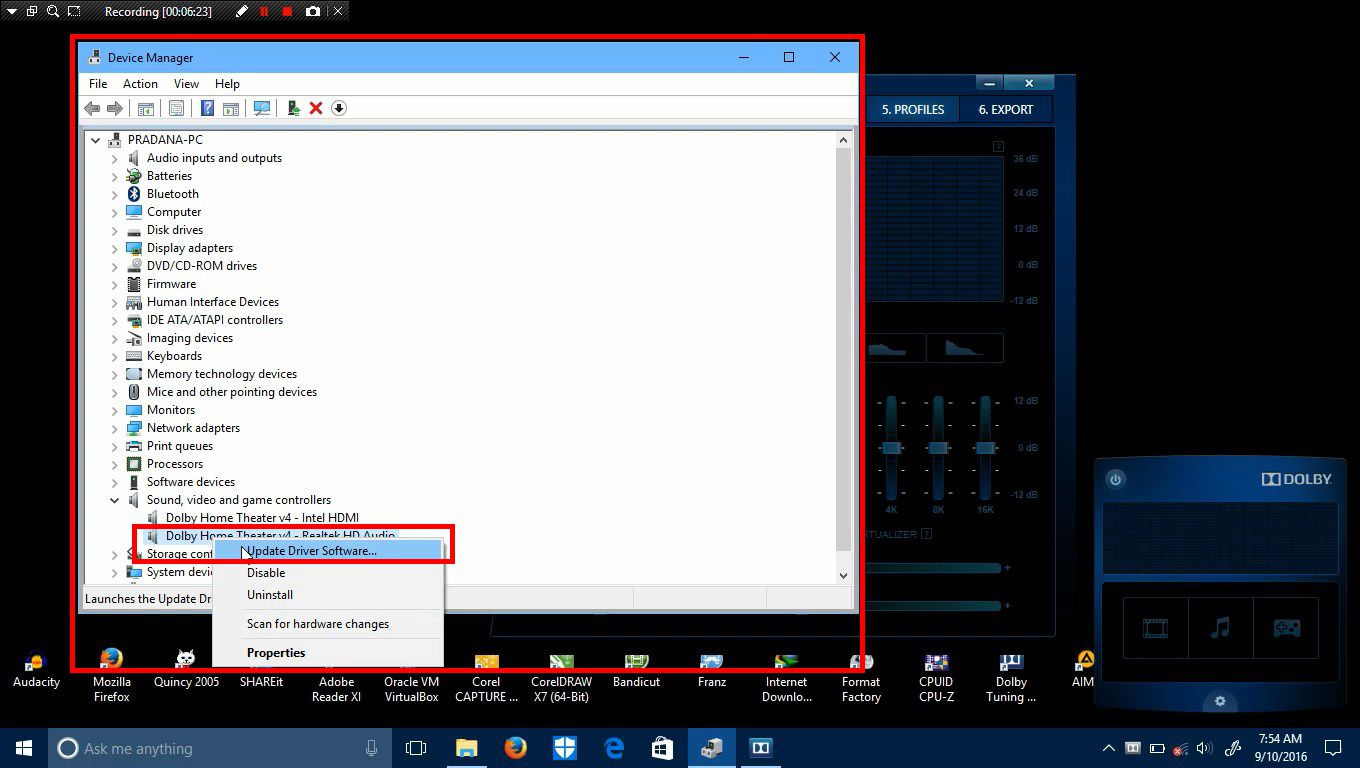The height and width of the screenshot is (768, 1360).
Task: Open Bandicut desktop shortcut
Action: (x=636, y=670)
